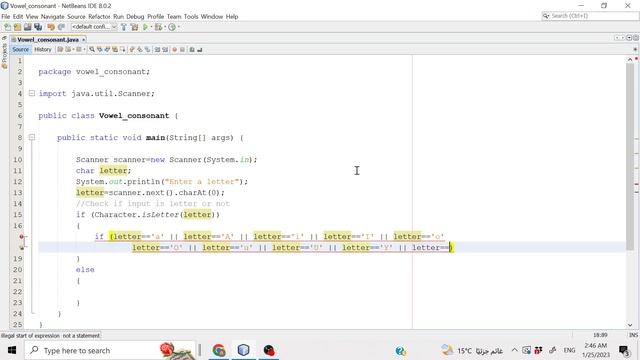
Task: Open the File menu
Action: point(6,17)
